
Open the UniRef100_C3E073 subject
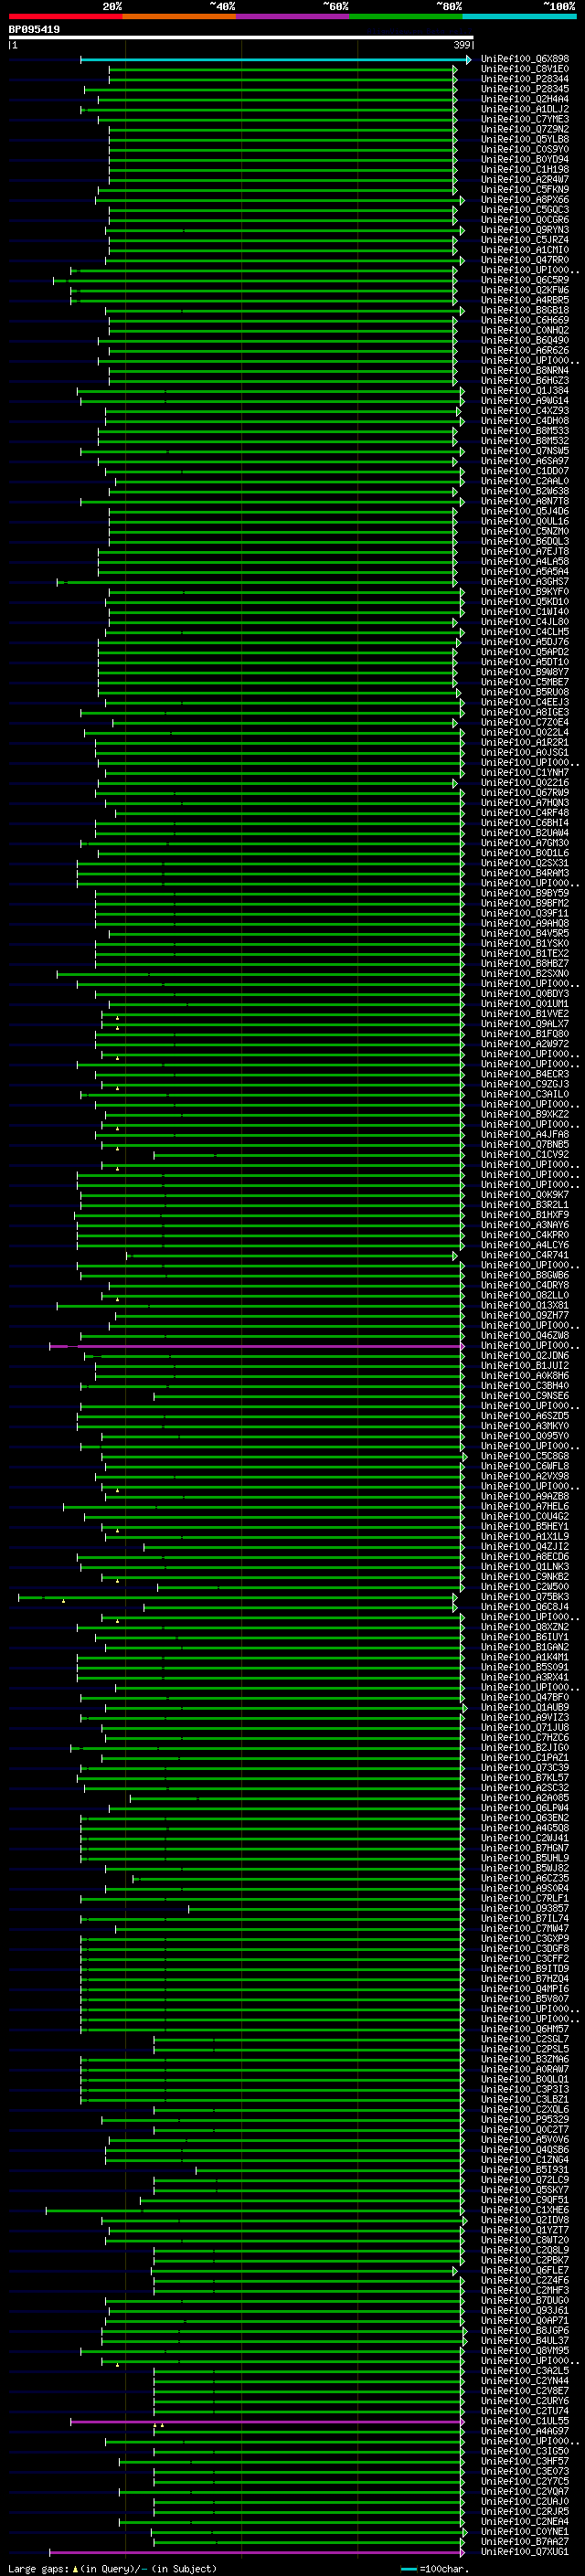pos(525,2471)
